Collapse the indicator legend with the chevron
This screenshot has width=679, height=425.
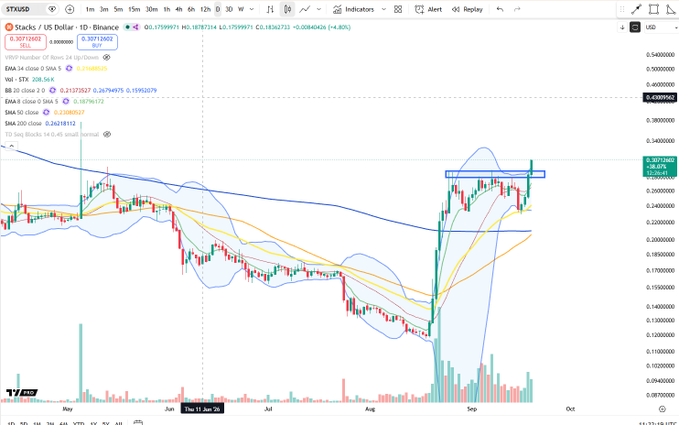[x=12, y=146]
